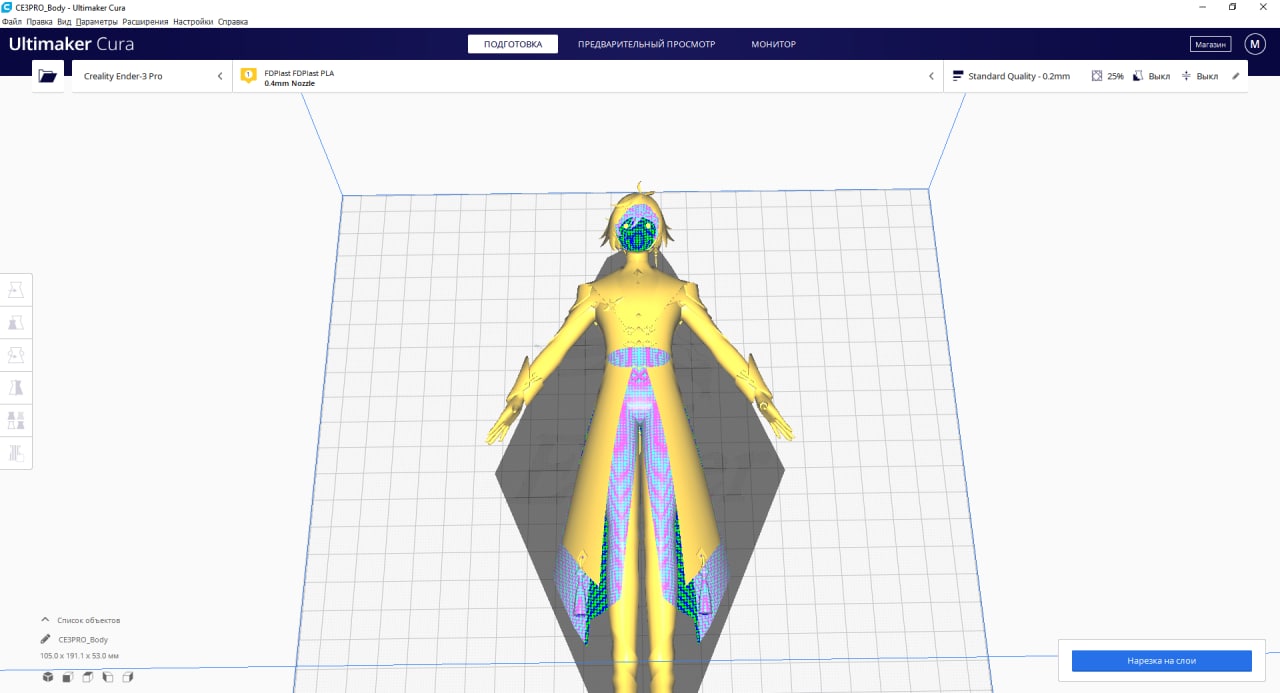Expand the FDPlast PLA material panel chevron
The image size is (1280, 693).
coord(931,76)
